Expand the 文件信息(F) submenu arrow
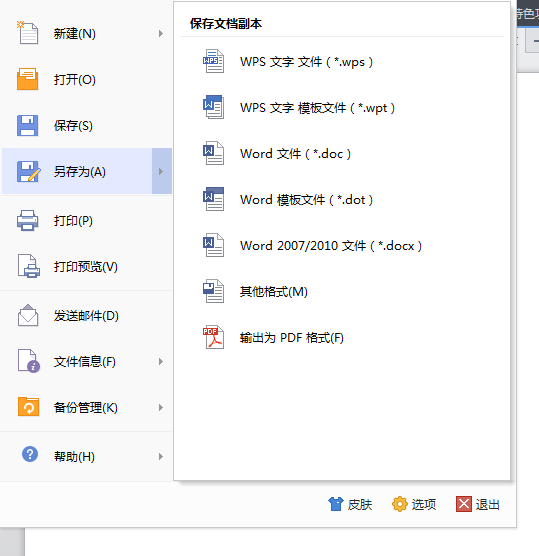Viewport: 539px width, 556px height. [x=161, y=361]
